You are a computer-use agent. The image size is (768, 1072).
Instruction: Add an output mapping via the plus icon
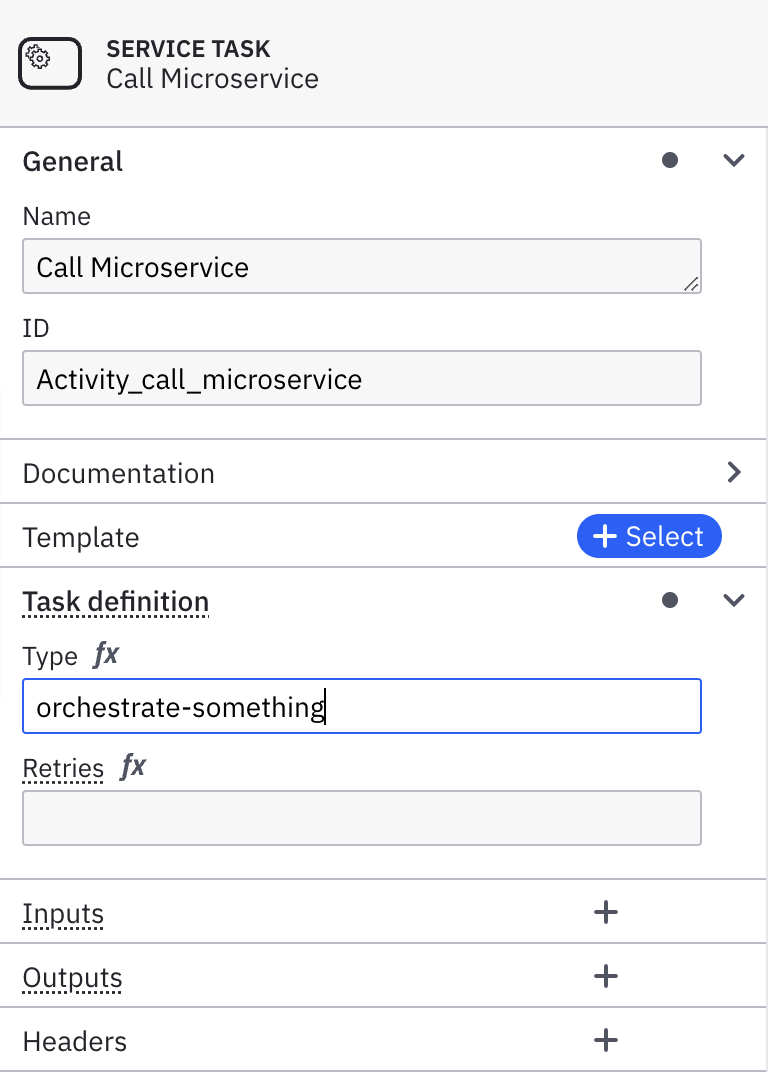606,976
